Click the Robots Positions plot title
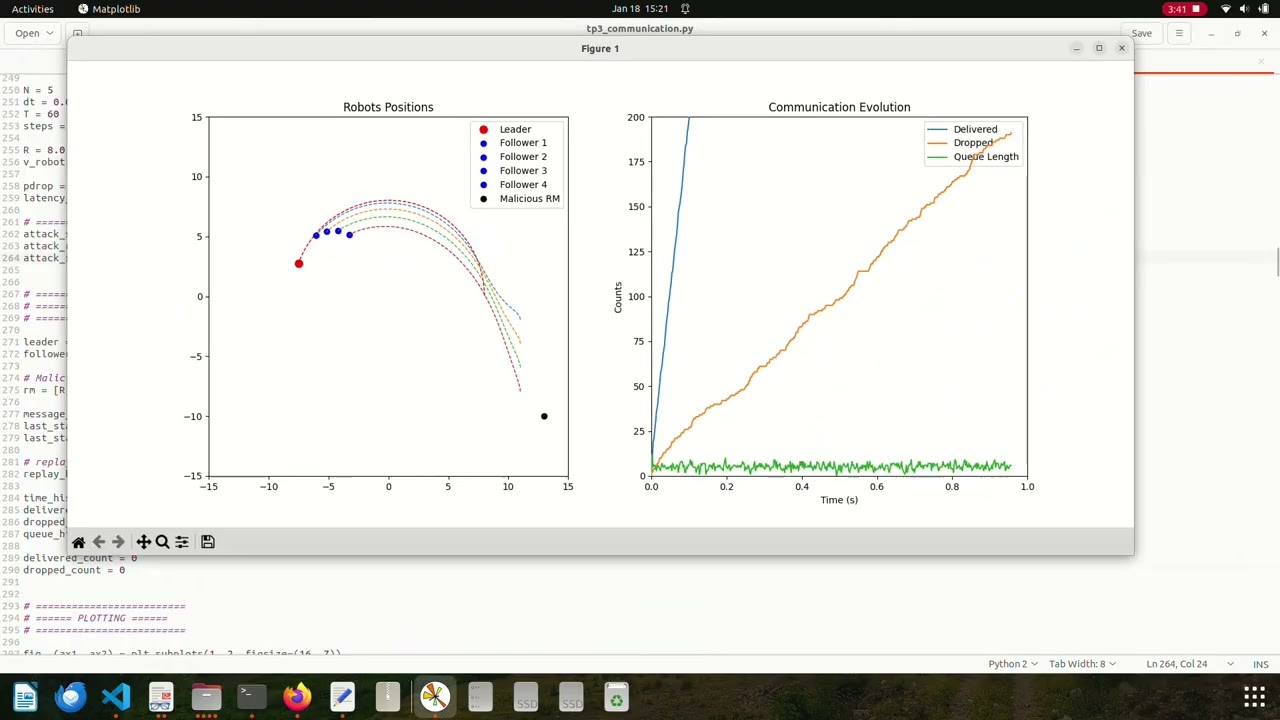This screenshot has height=720, width=1280. pyautogui.click(x=388, y=107)
